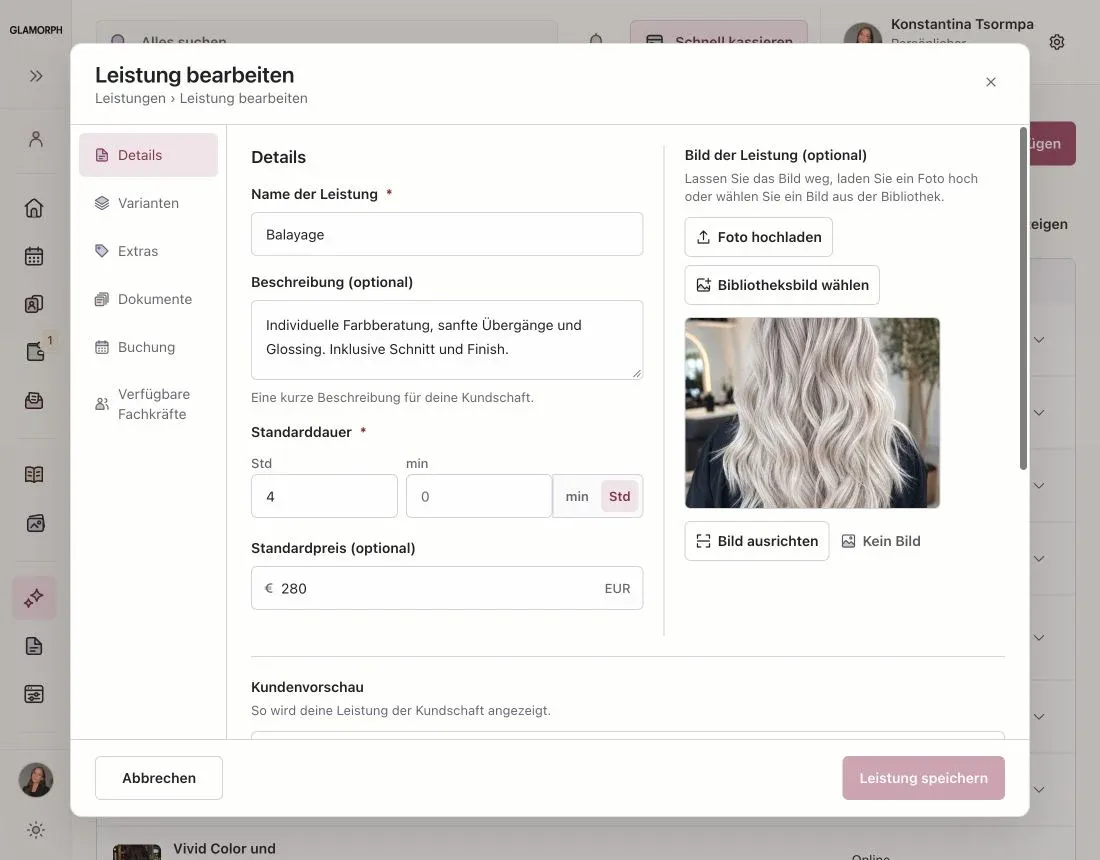Open the sliders panel icon in sidebar
Viewport: 1100px width, 860px height.
click(34, 694)
